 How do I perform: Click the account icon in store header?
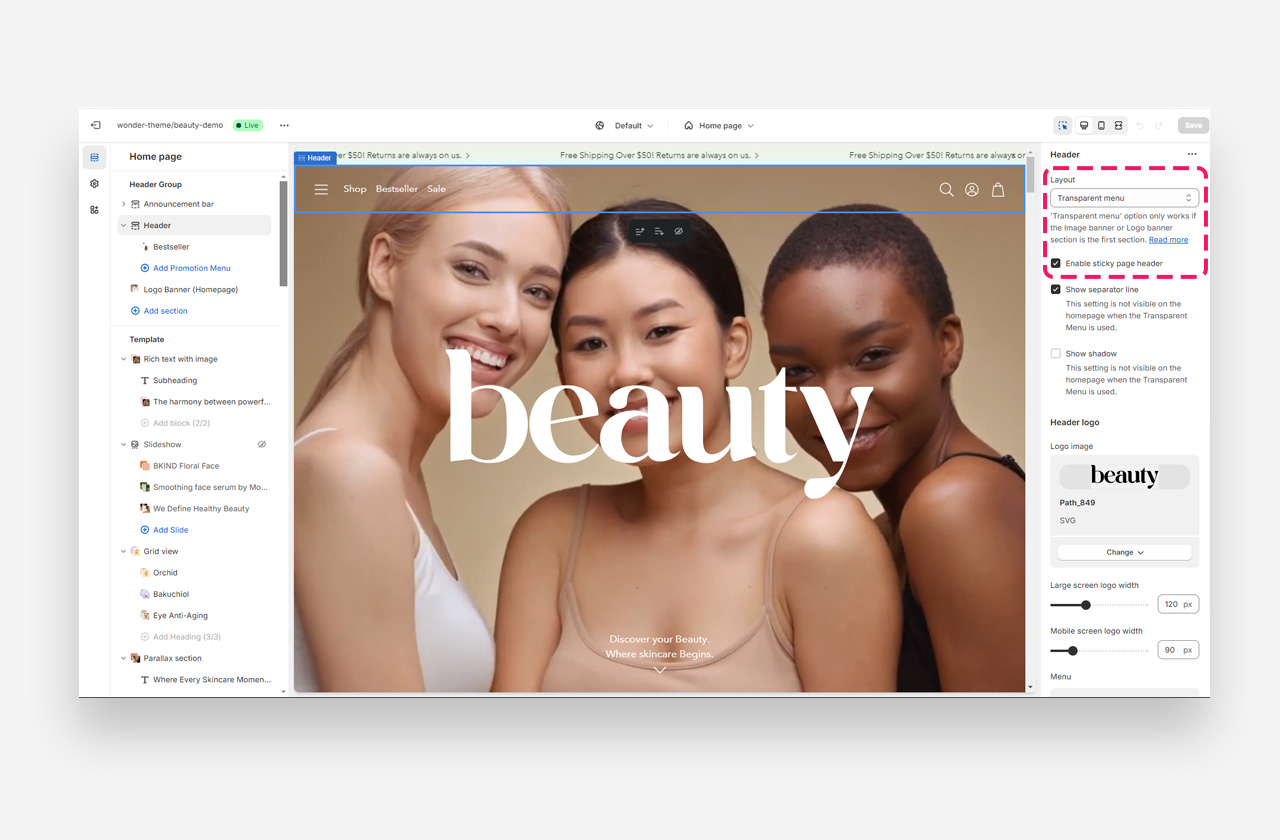[x=971, y=190]
